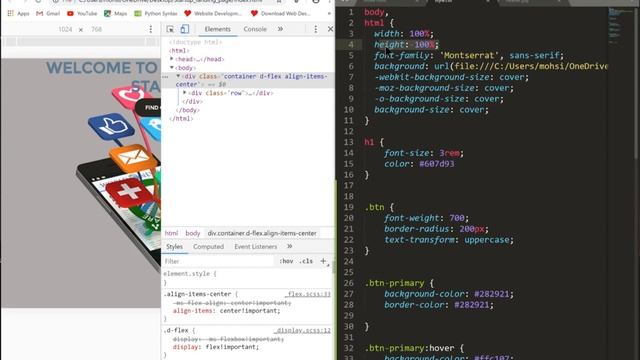Open the Website Development bookmark
Screen dimensions: 640x360
213,13
